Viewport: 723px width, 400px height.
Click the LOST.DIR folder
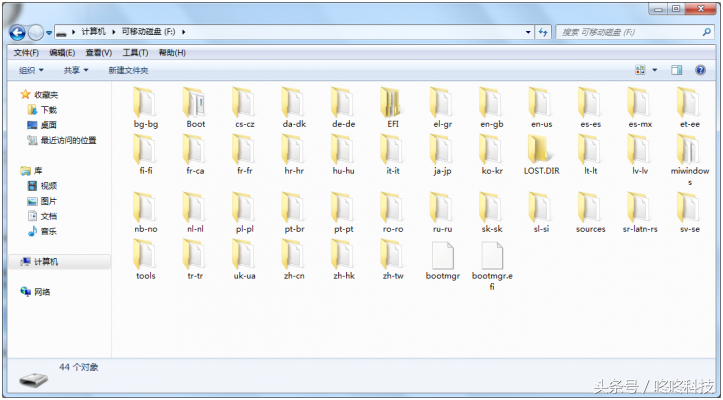click(541, 154)
